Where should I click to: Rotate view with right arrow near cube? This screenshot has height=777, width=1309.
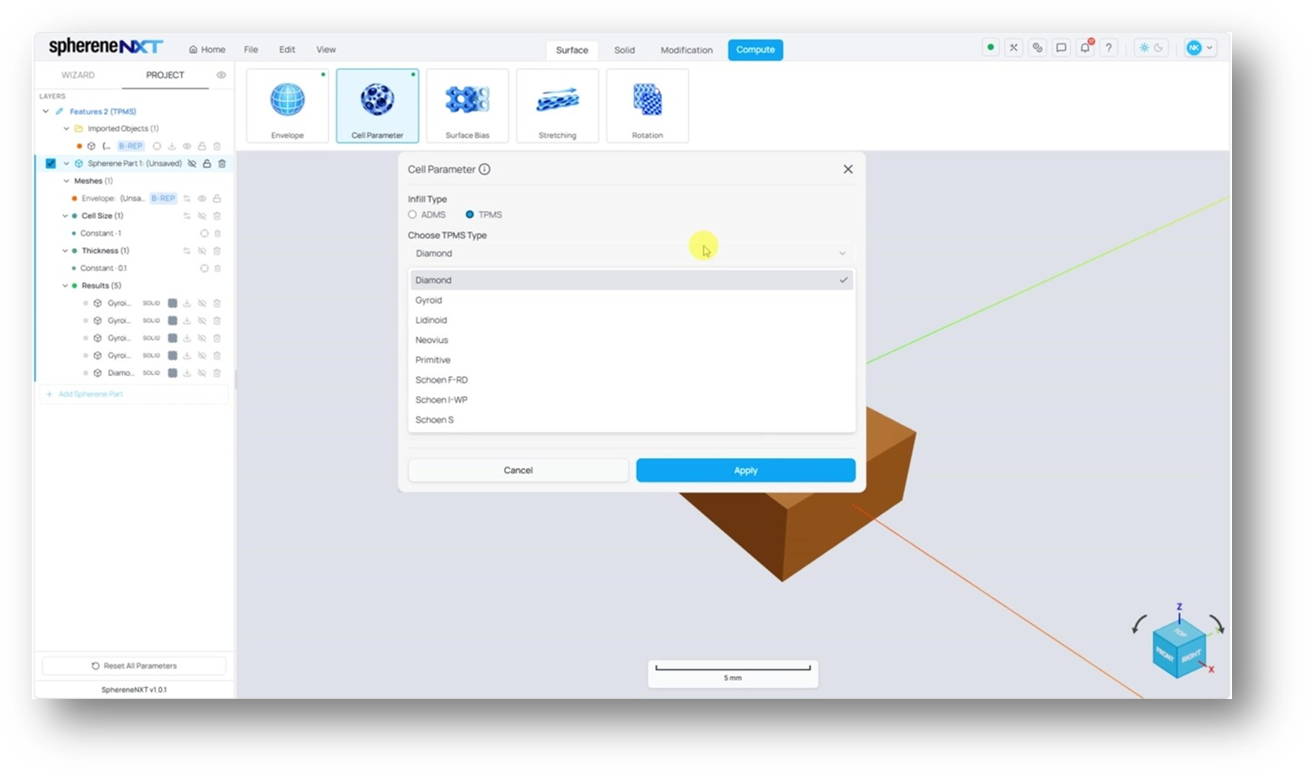coord(1216,624)
